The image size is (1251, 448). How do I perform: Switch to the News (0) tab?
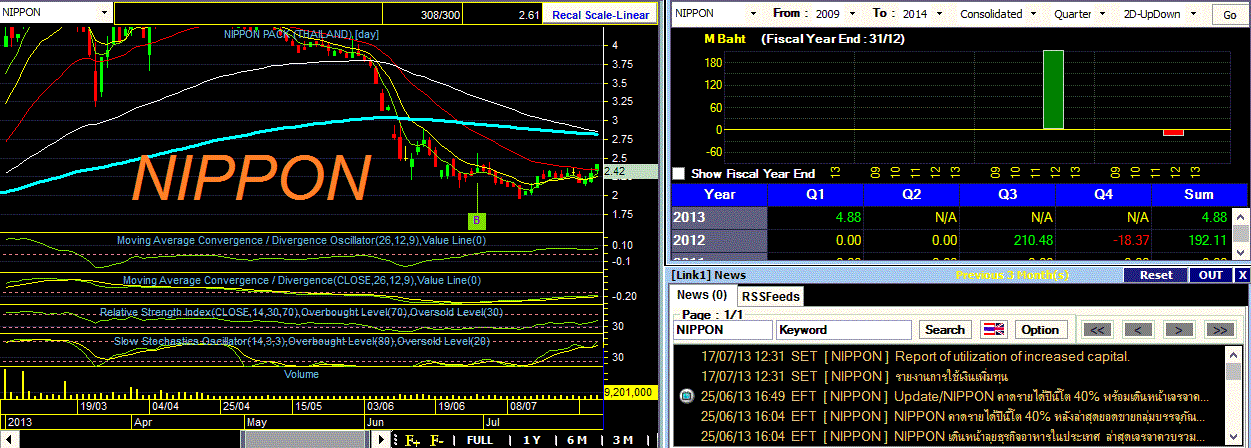pos(702,295)
